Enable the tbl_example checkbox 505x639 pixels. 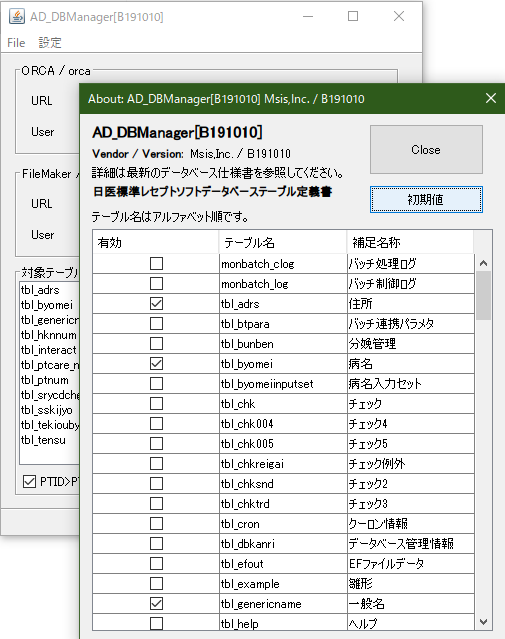tap(157, 584)
